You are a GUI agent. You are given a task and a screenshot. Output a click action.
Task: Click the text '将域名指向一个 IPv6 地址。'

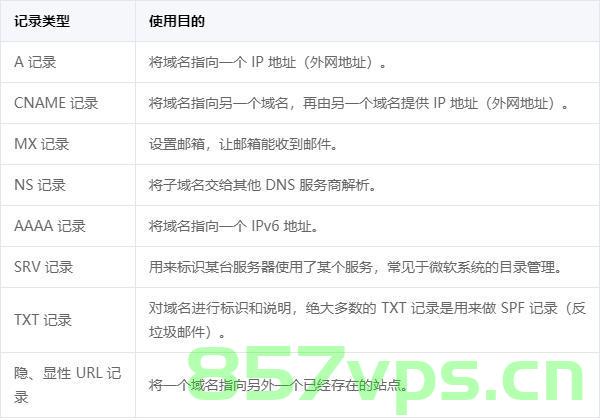coord(233,226)
